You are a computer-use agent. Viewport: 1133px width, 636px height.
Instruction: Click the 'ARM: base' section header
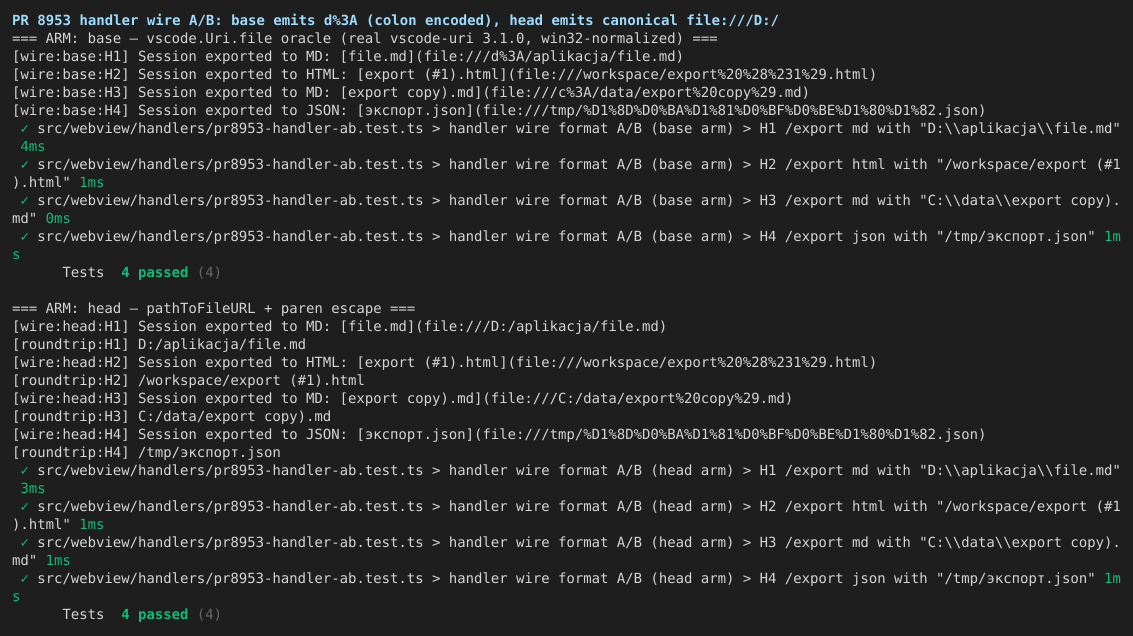[365, 38]
